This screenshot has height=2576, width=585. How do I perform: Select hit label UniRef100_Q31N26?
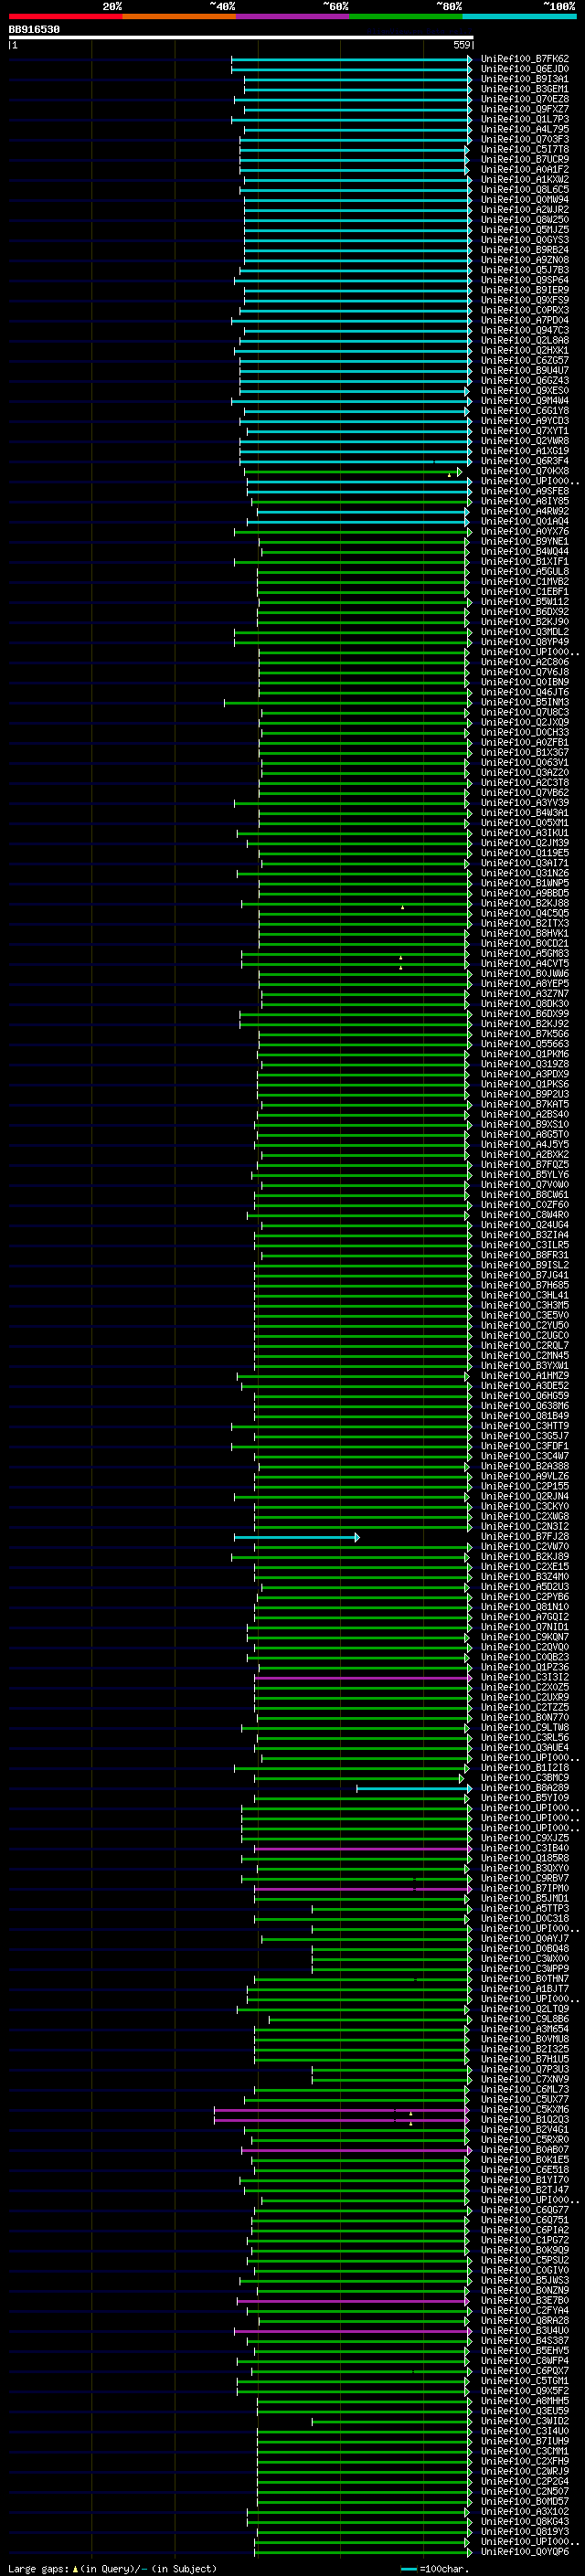[x=525, y=874]
